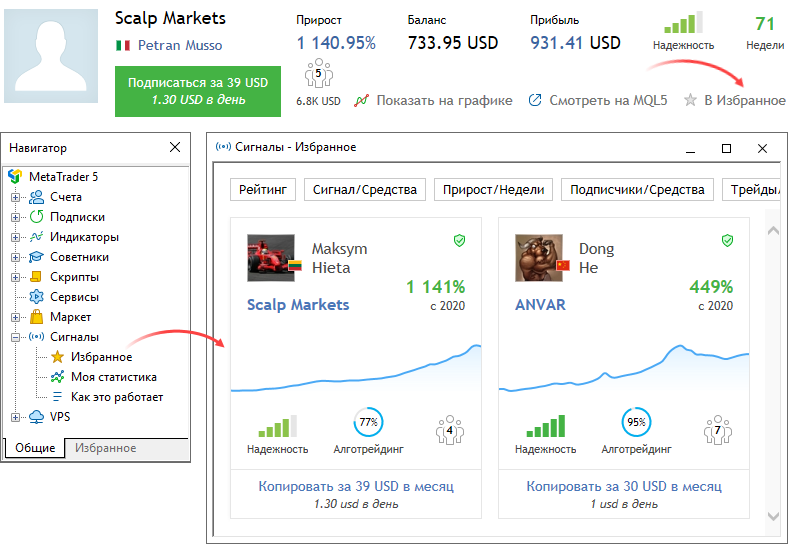This screenshot has height=544, width=788.
Task: Expand the VPS tree node
Action: point(16,417)
